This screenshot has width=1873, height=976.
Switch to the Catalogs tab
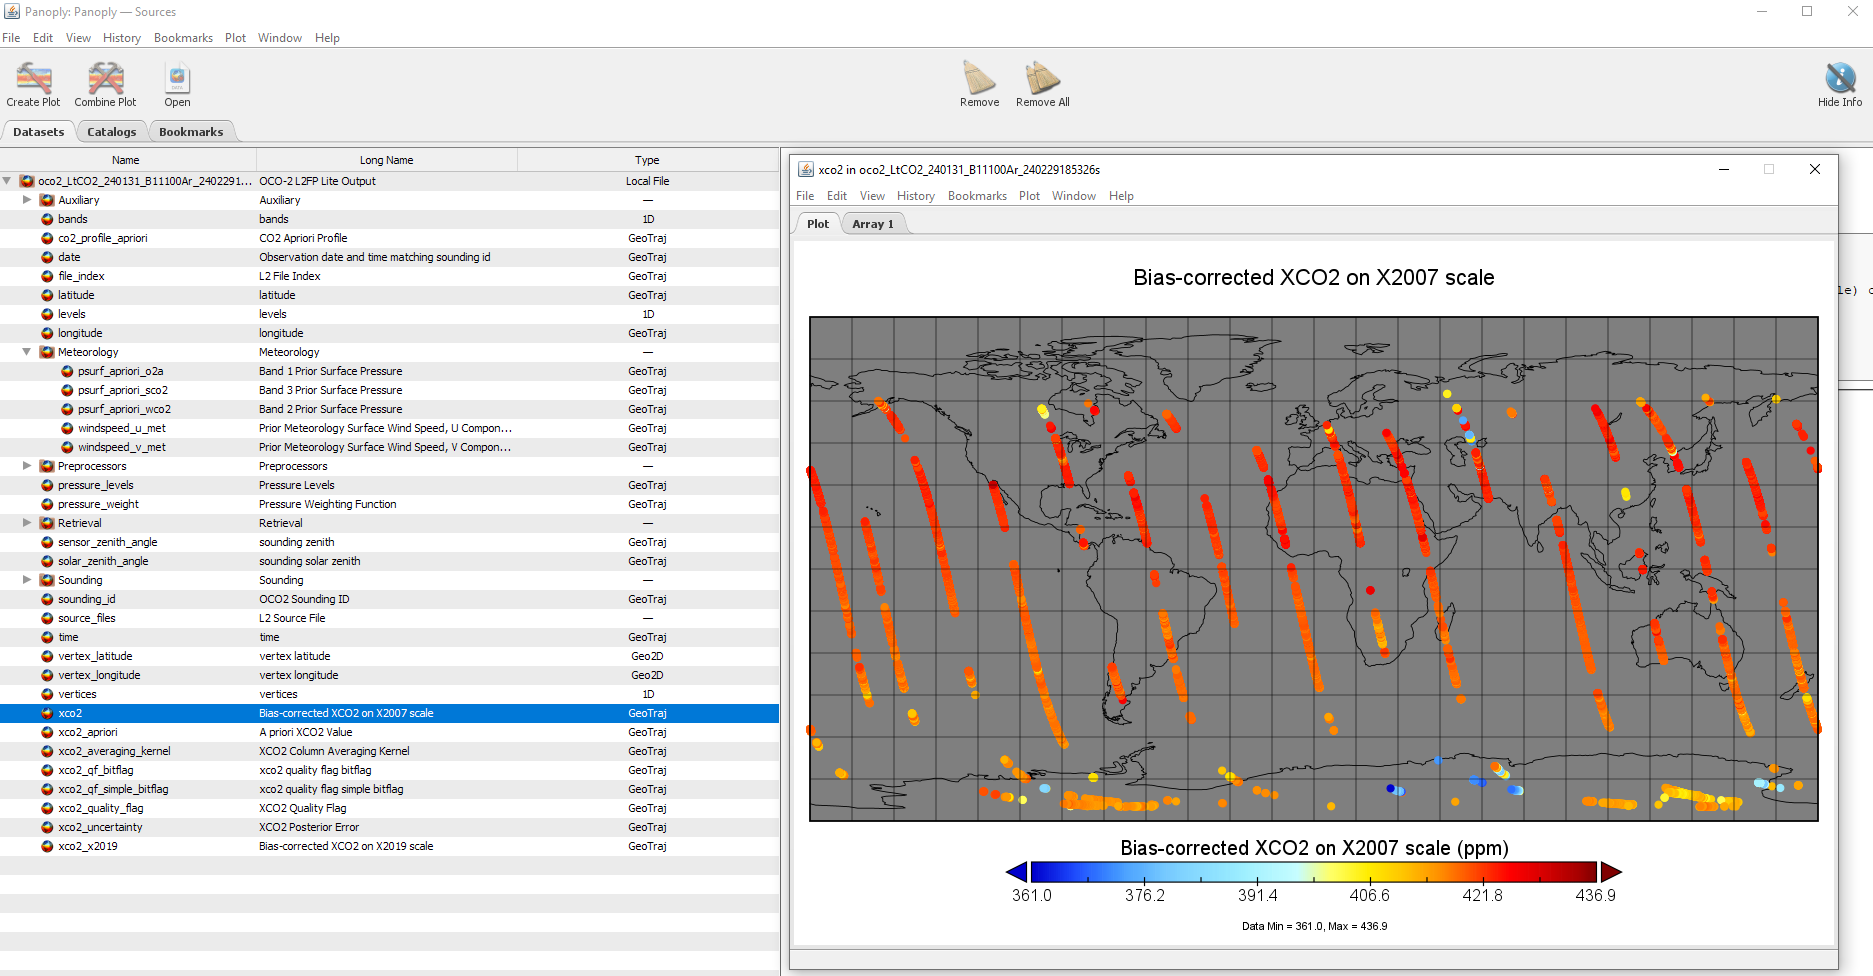tap(111, 132)
